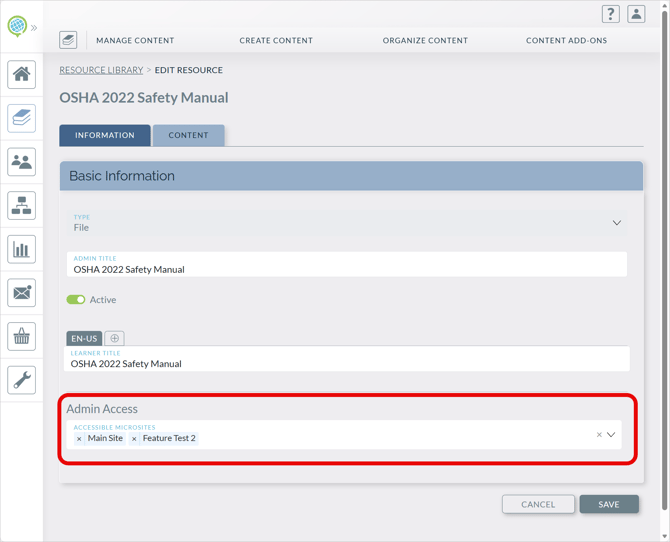Open the Home icon in sidebar
This screenshot has height=542, width=670.
click(22, 74)
